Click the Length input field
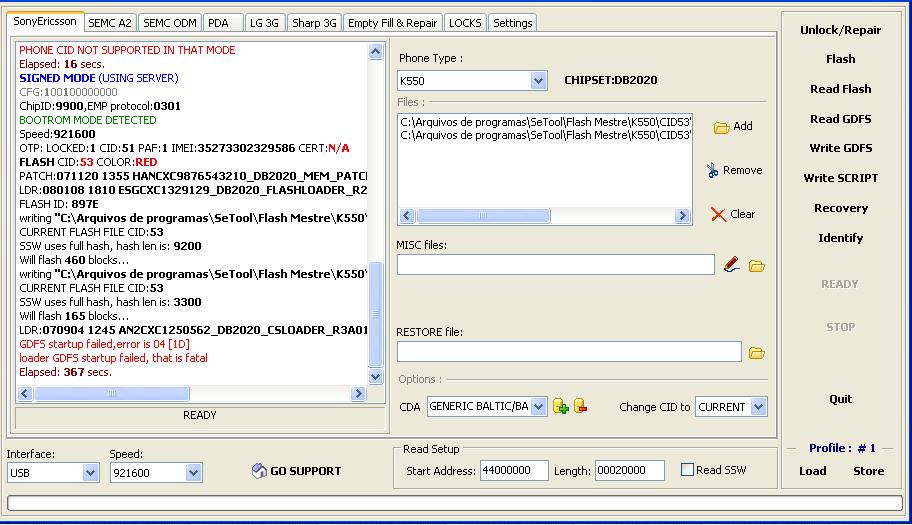The image size is (912, 525). [629, 470]
